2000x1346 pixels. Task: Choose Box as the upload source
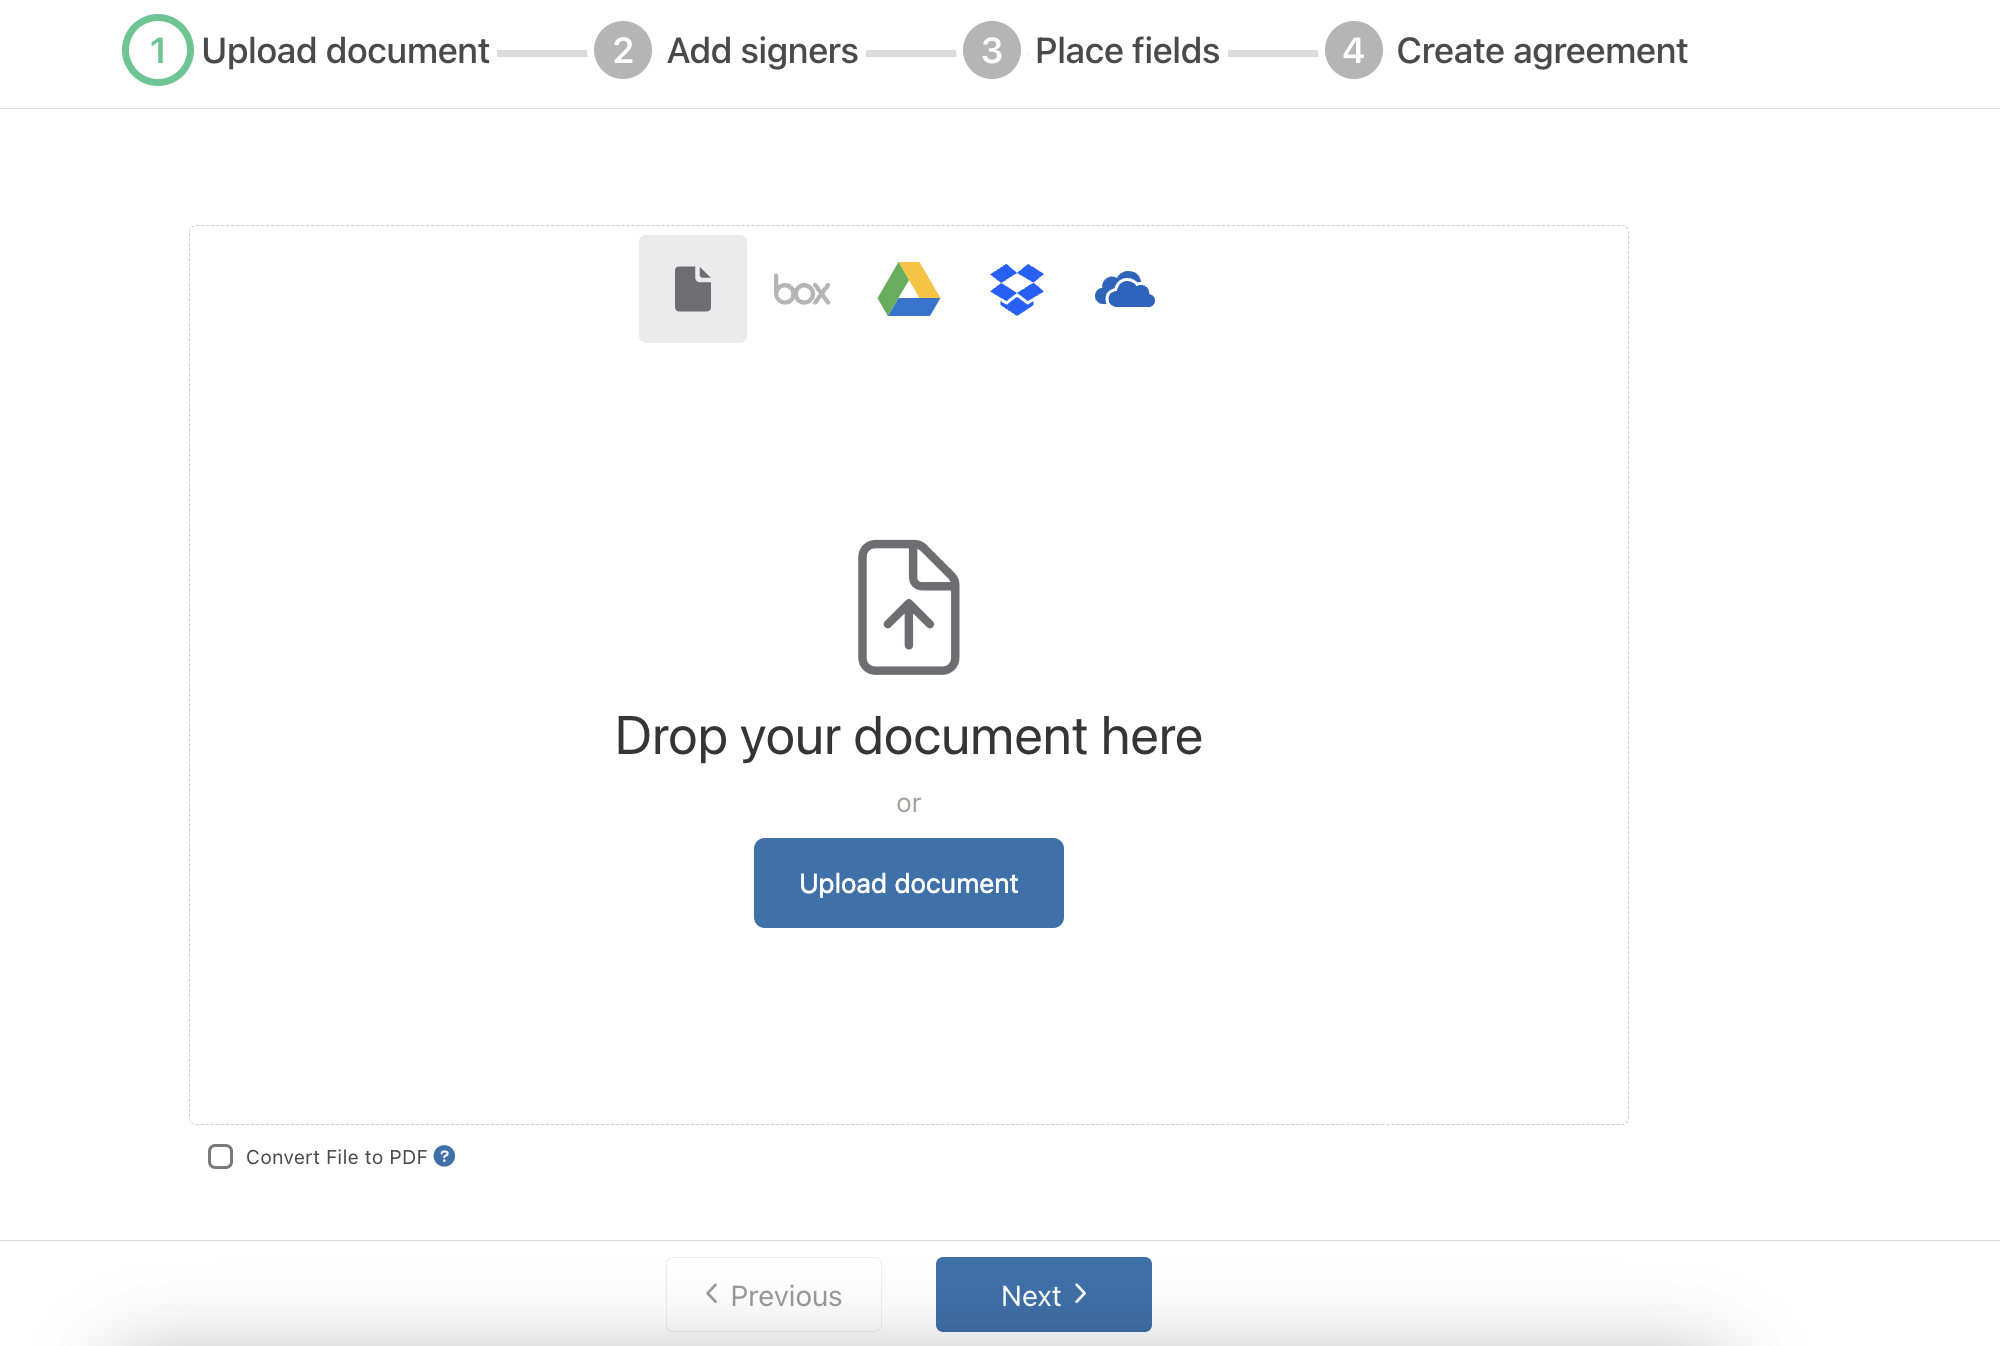pos(802,289)
